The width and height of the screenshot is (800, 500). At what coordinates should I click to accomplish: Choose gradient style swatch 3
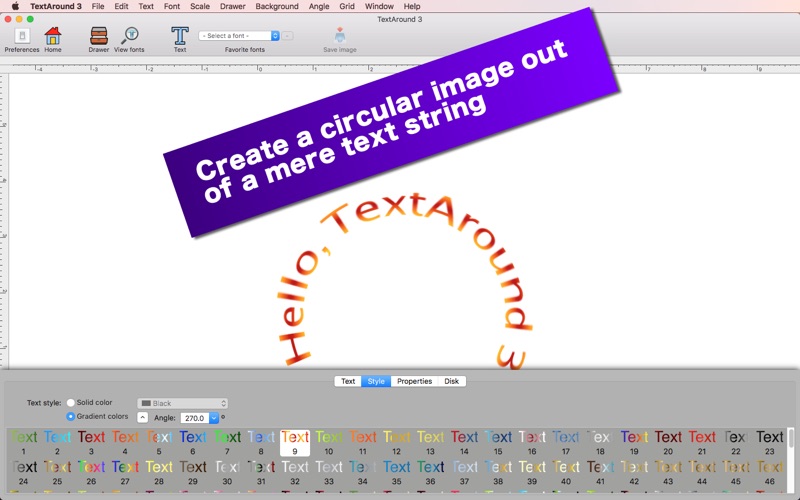91,442
